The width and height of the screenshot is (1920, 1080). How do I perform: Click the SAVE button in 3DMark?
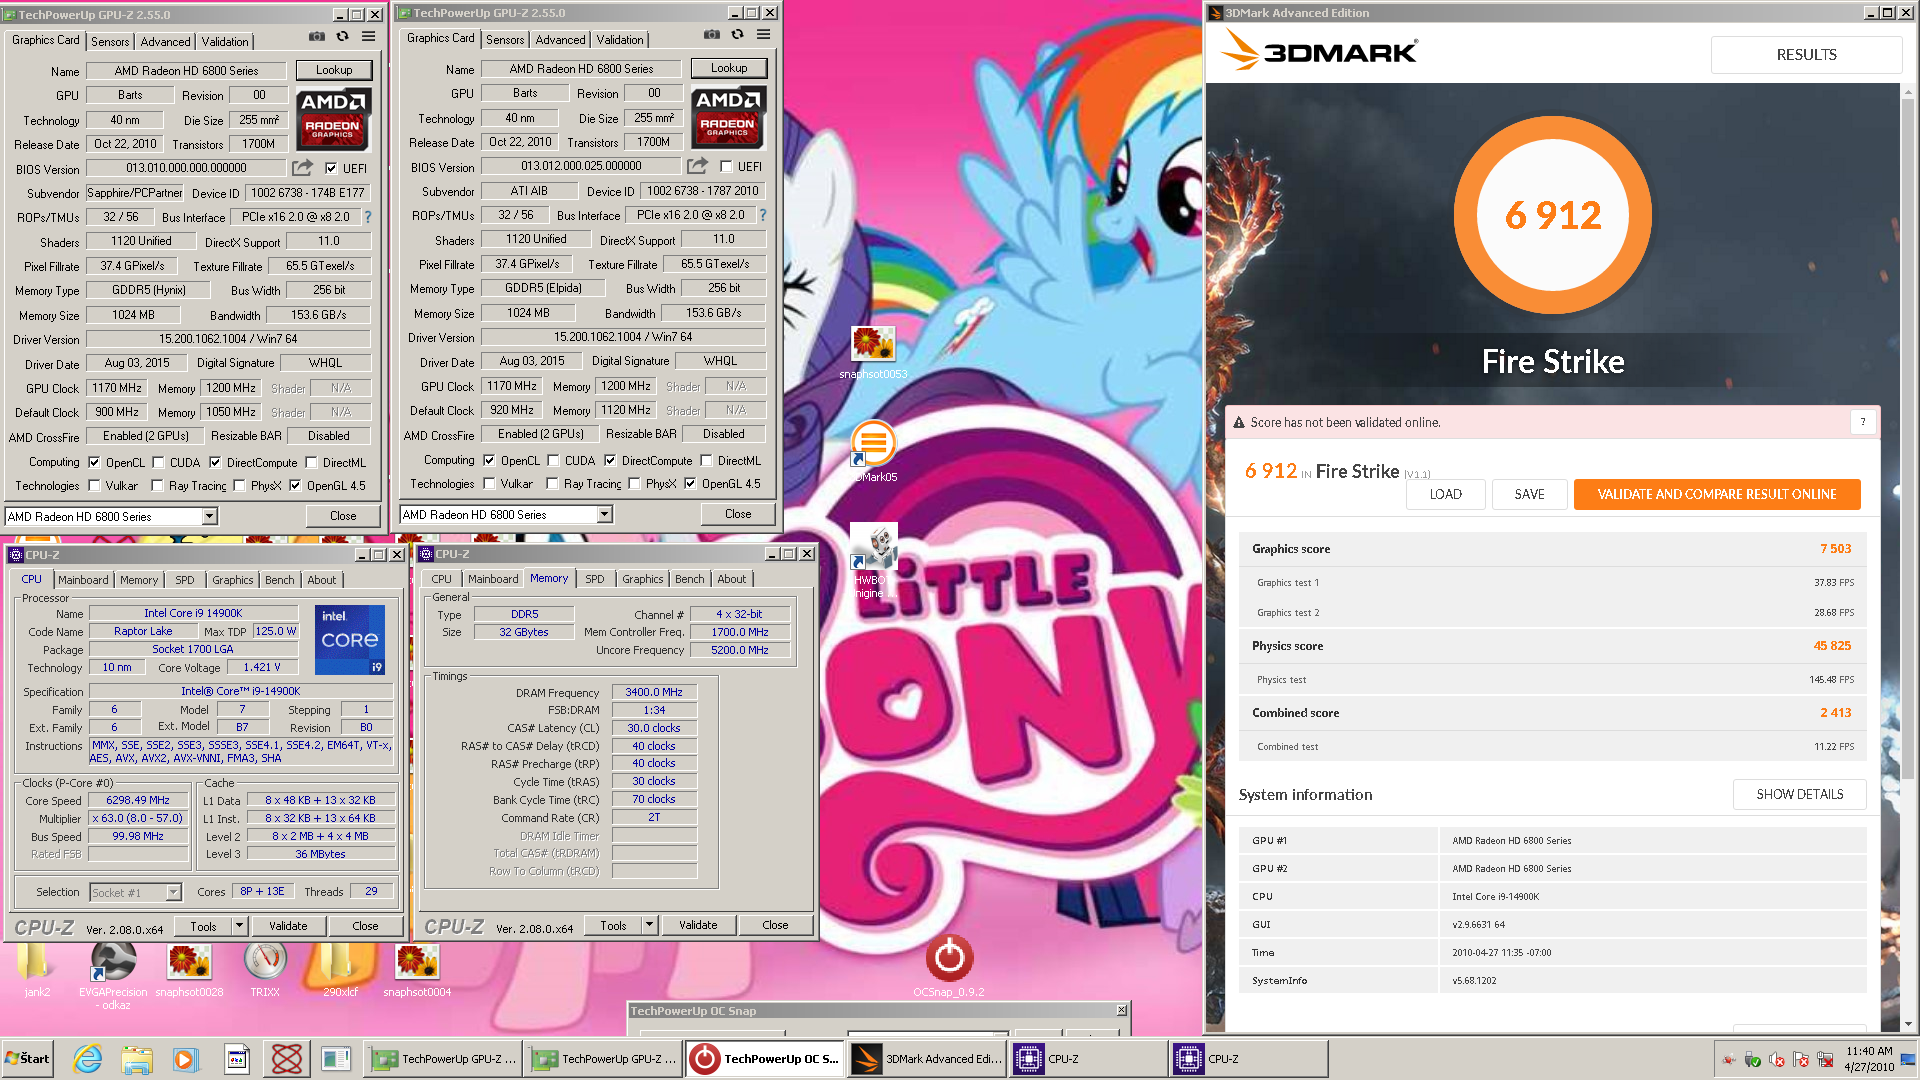point(1529,494)
